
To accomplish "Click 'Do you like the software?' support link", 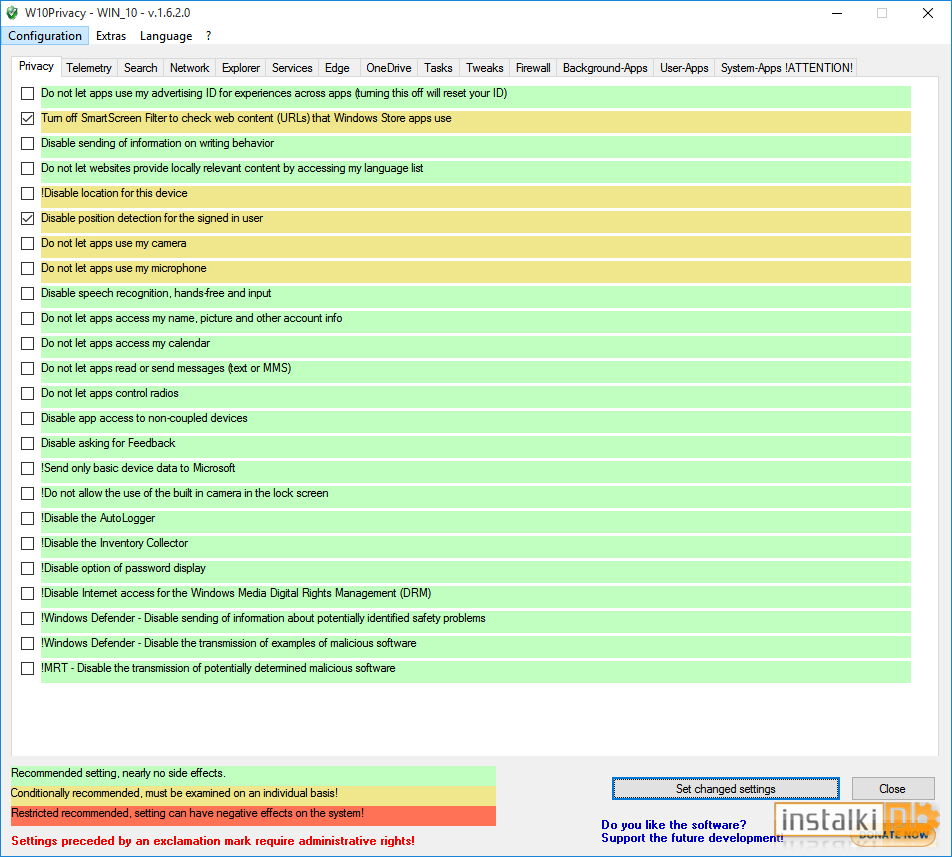I will (x=673, y=824).
